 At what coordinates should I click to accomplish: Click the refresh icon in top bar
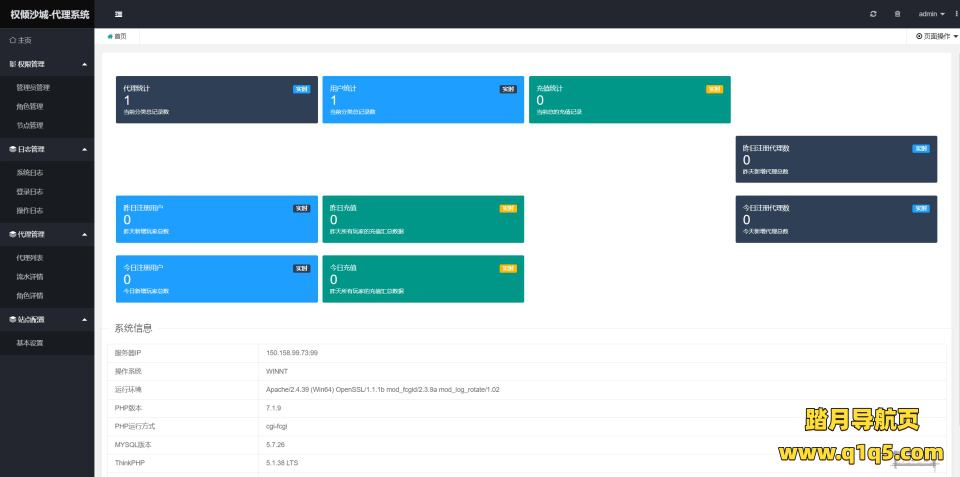coord(873,14)
